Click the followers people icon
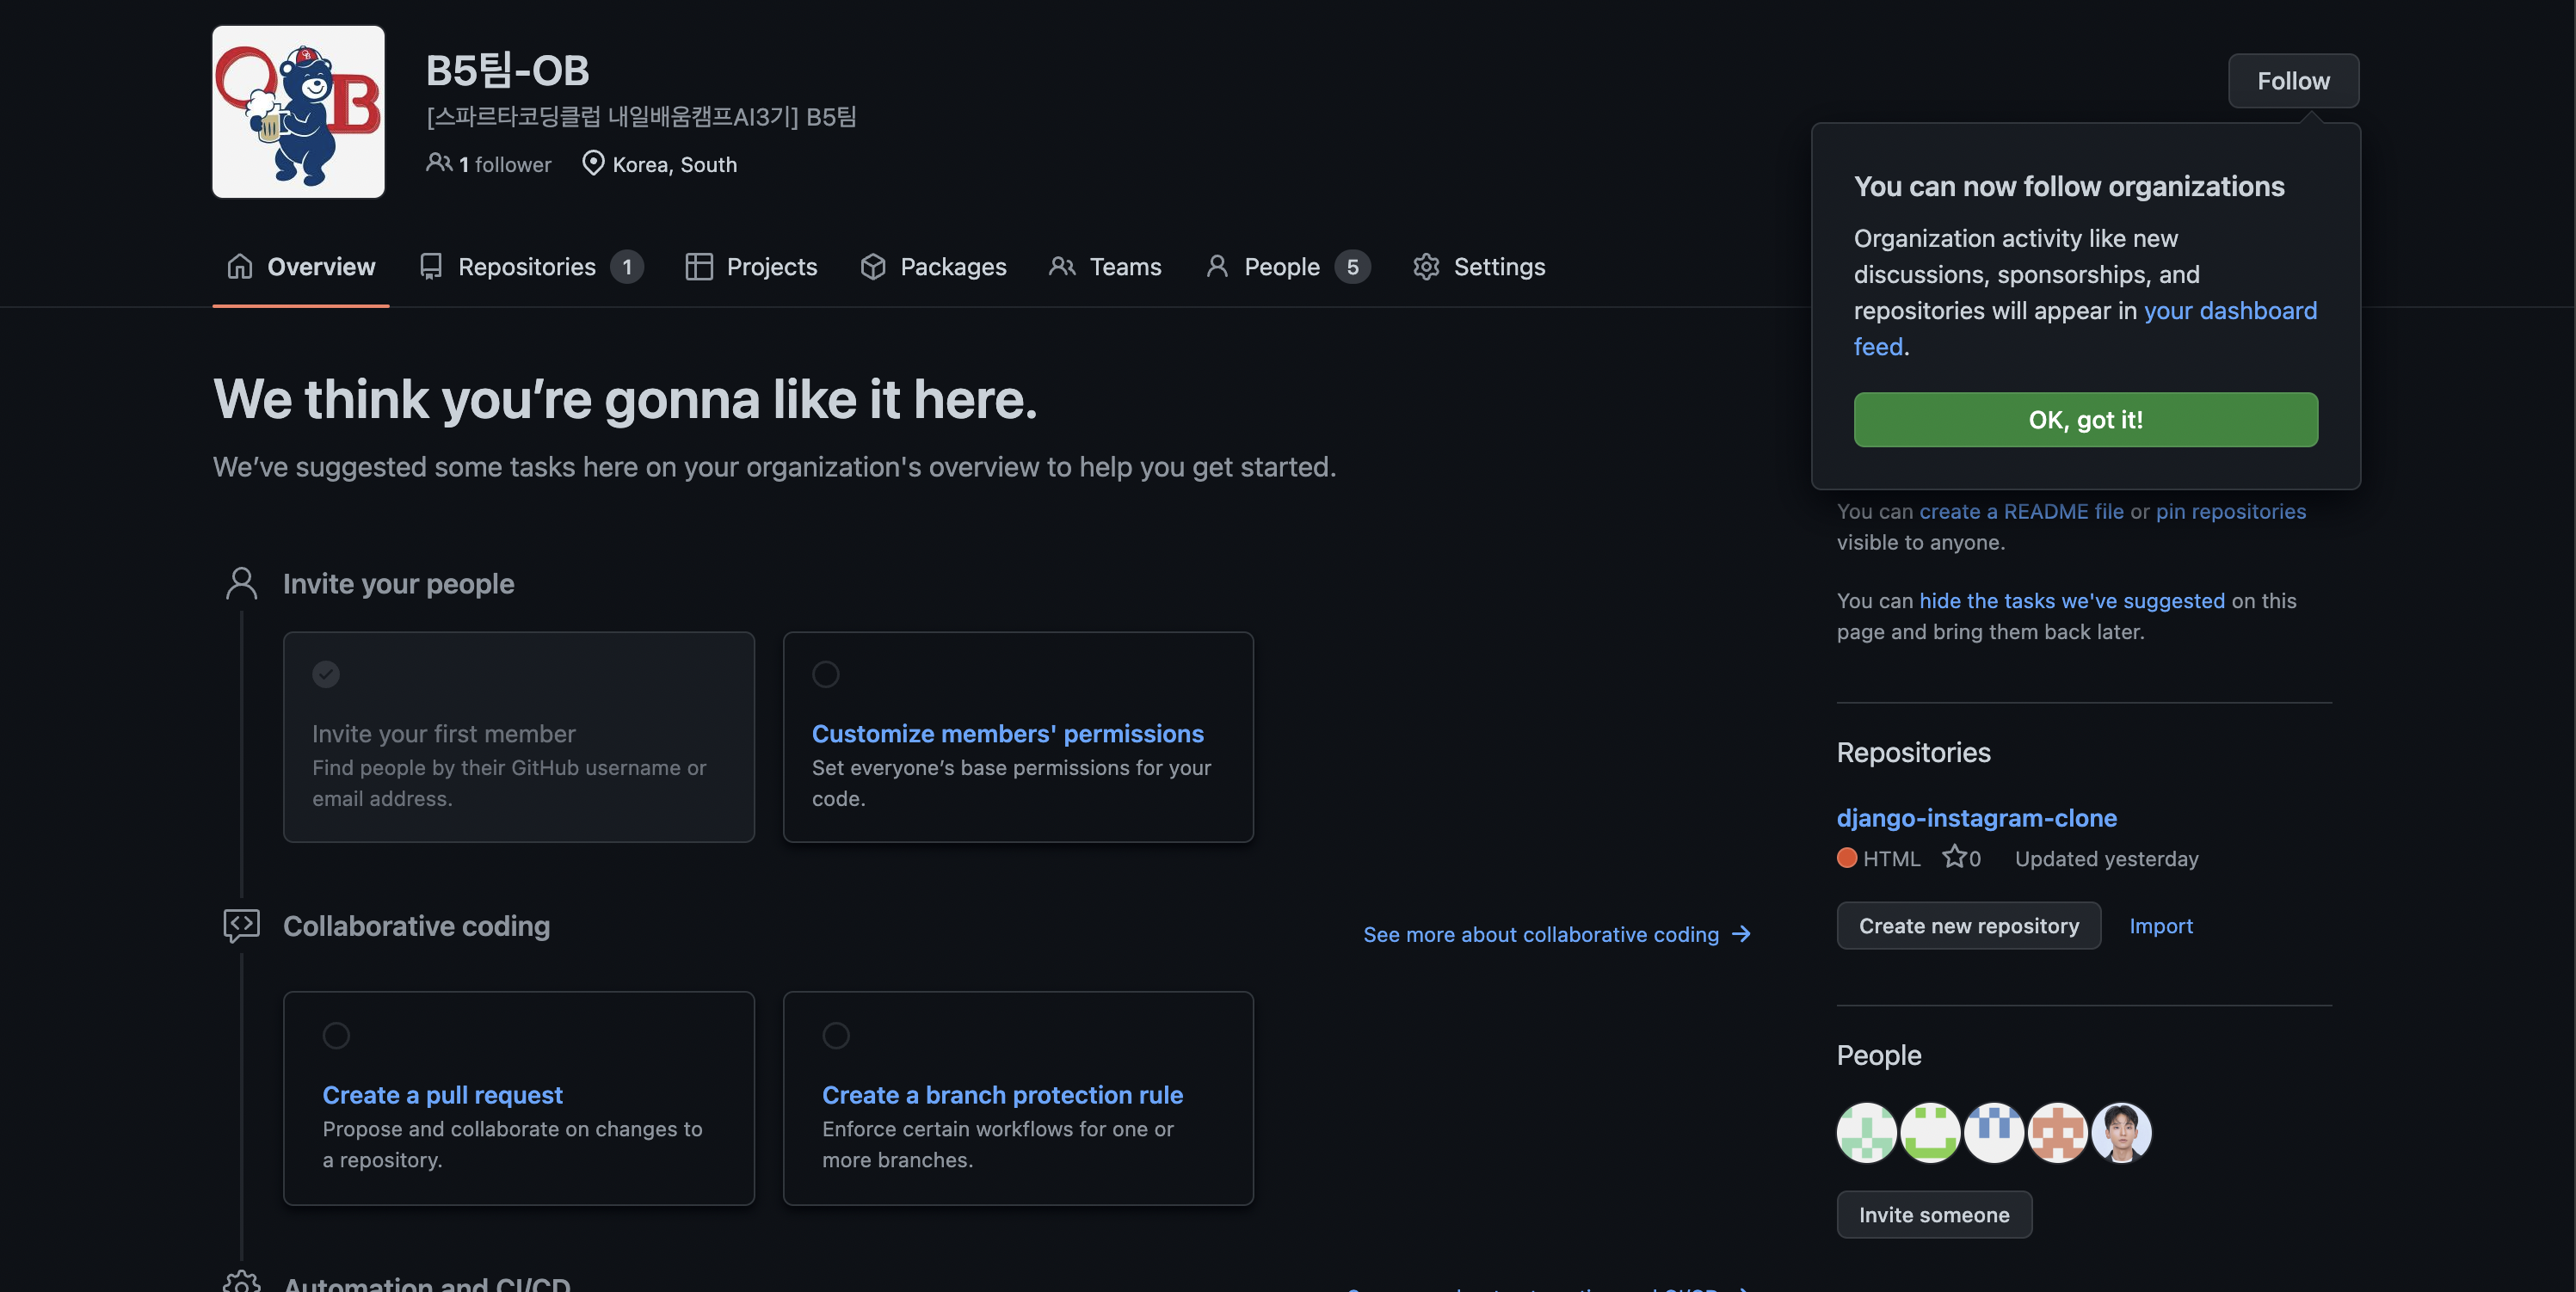This screenshot has width=2576, height=1292. click(x=438, y=162)
